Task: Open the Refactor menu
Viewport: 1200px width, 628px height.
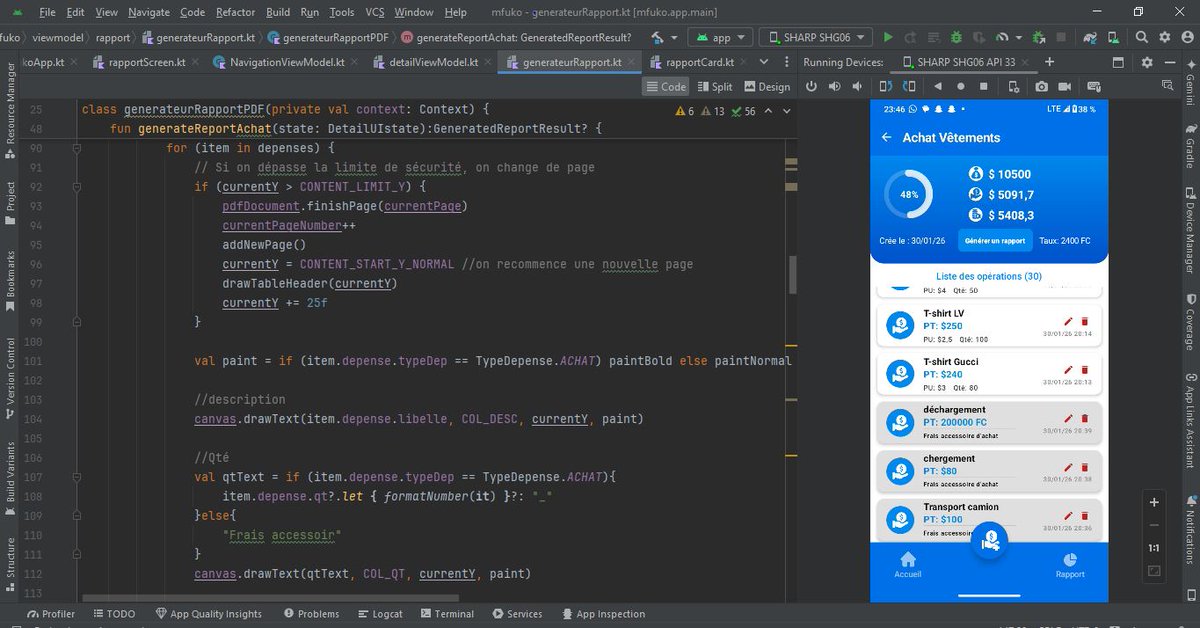Action: (236, 12)
